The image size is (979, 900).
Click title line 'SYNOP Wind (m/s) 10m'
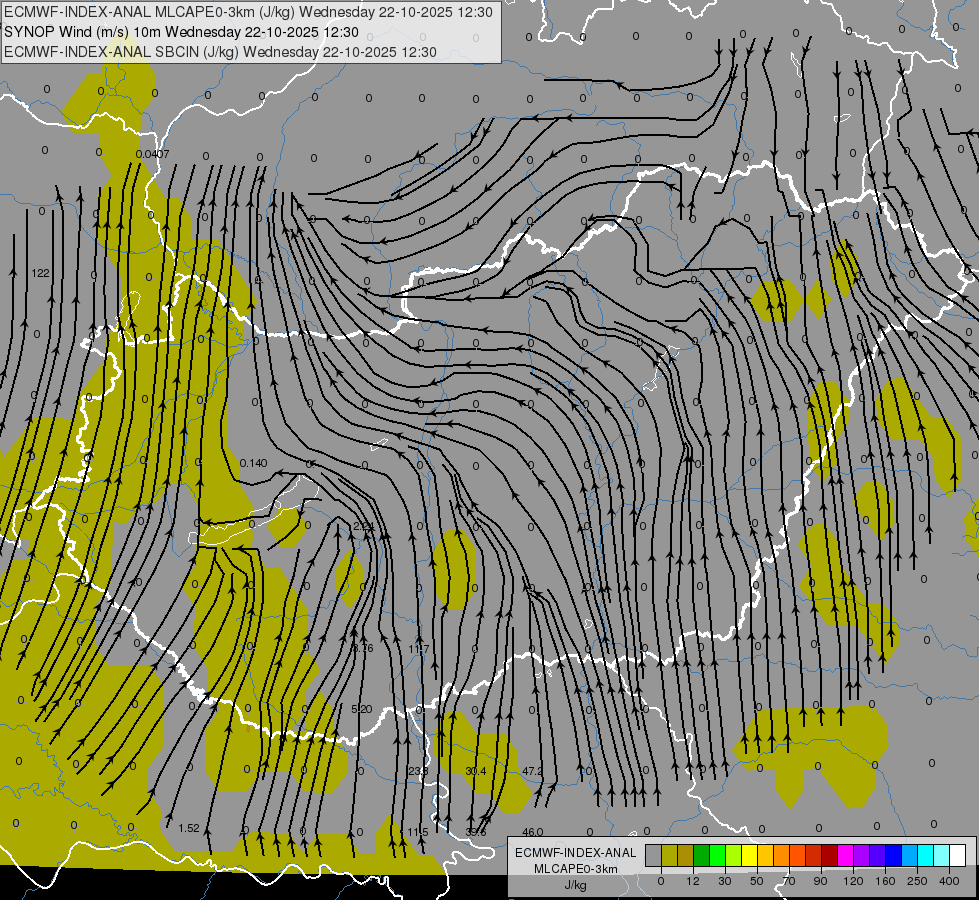pyautogui.click(x=82, y=32)
